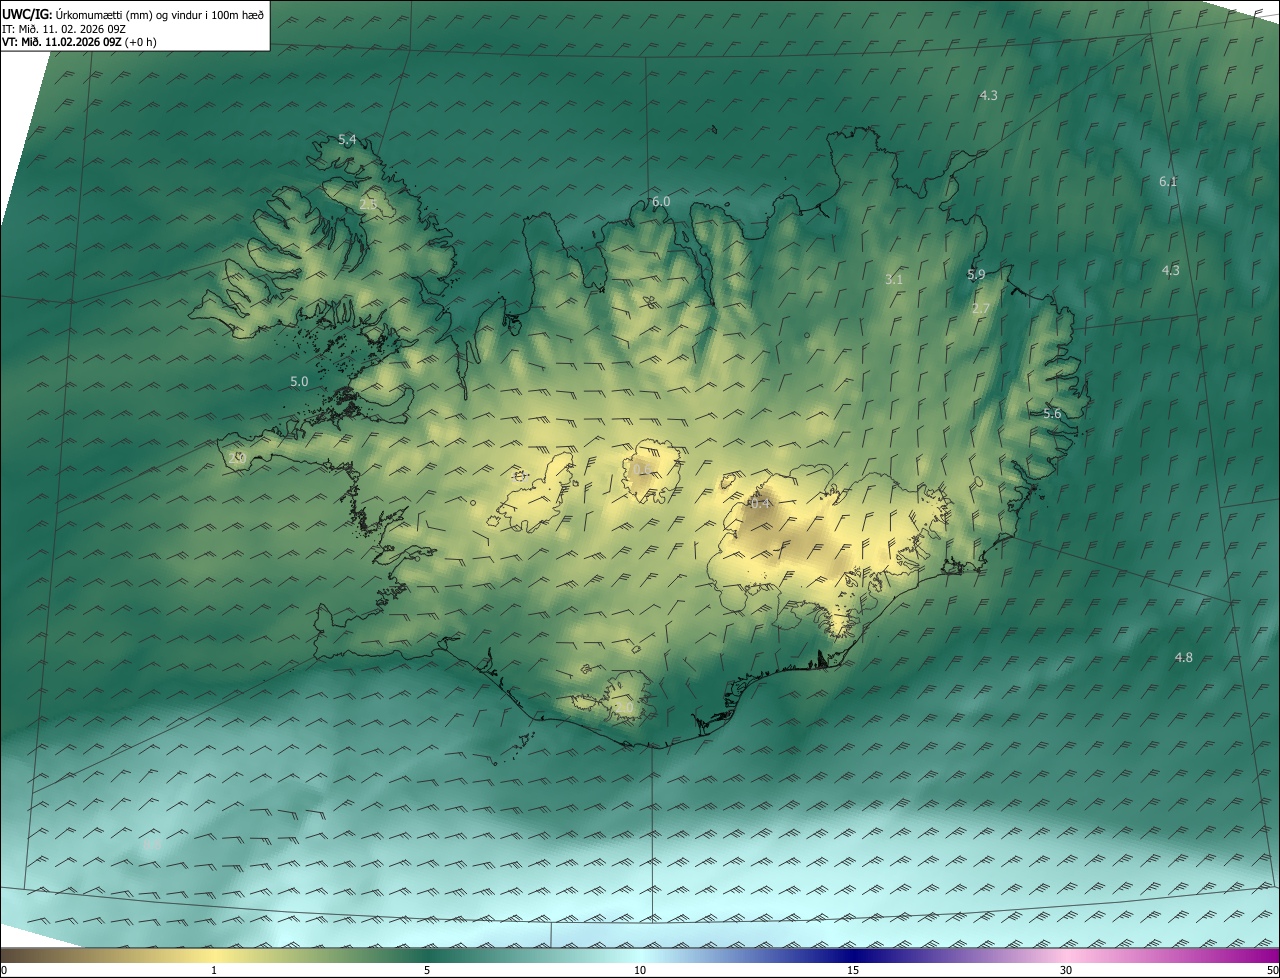
Task: Select the 3.1 value label
Action: pos(894,280)
